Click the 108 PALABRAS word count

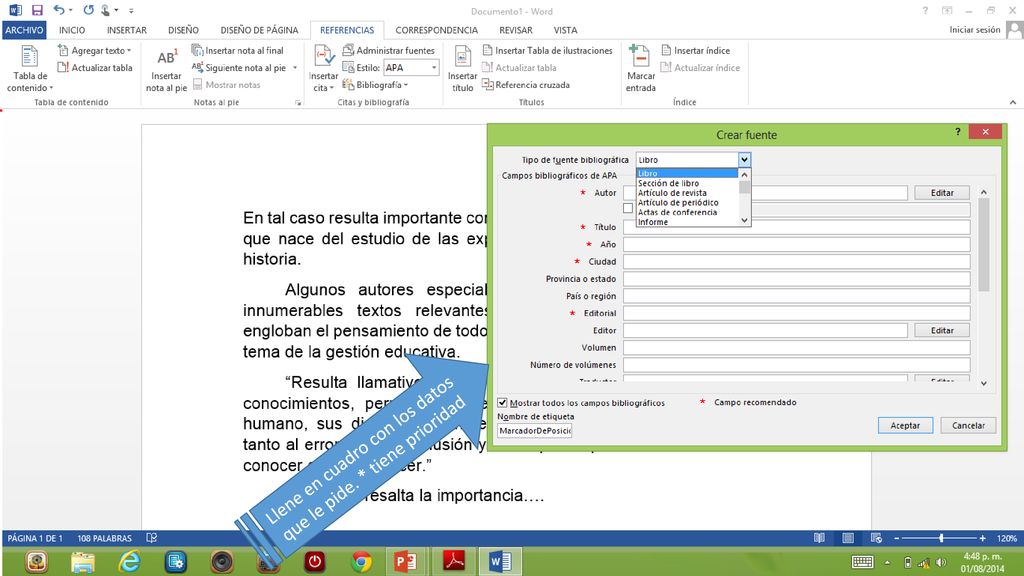pyautogui.click(x=104, y=538)
